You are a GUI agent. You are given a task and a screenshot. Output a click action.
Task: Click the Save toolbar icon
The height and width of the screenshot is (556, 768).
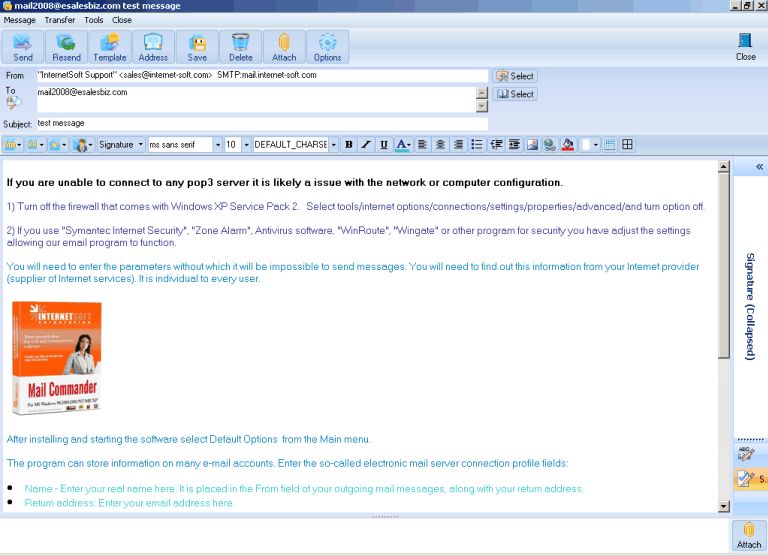(197, 47)
